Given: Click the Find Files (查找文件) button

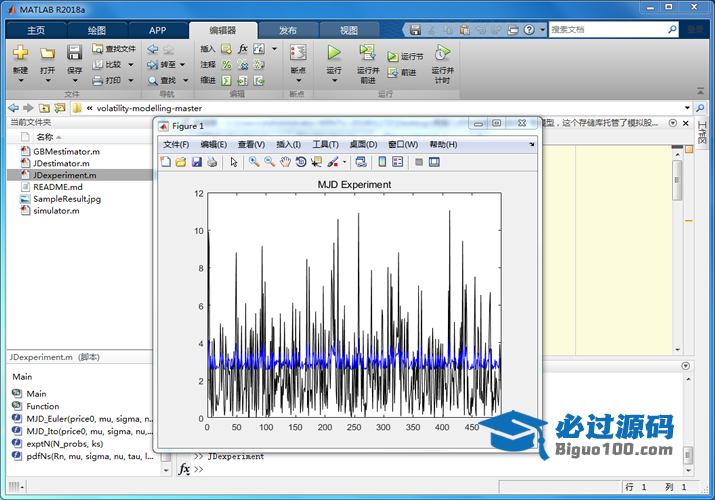Looking at the screenshot, I should (x=114, y=49).
